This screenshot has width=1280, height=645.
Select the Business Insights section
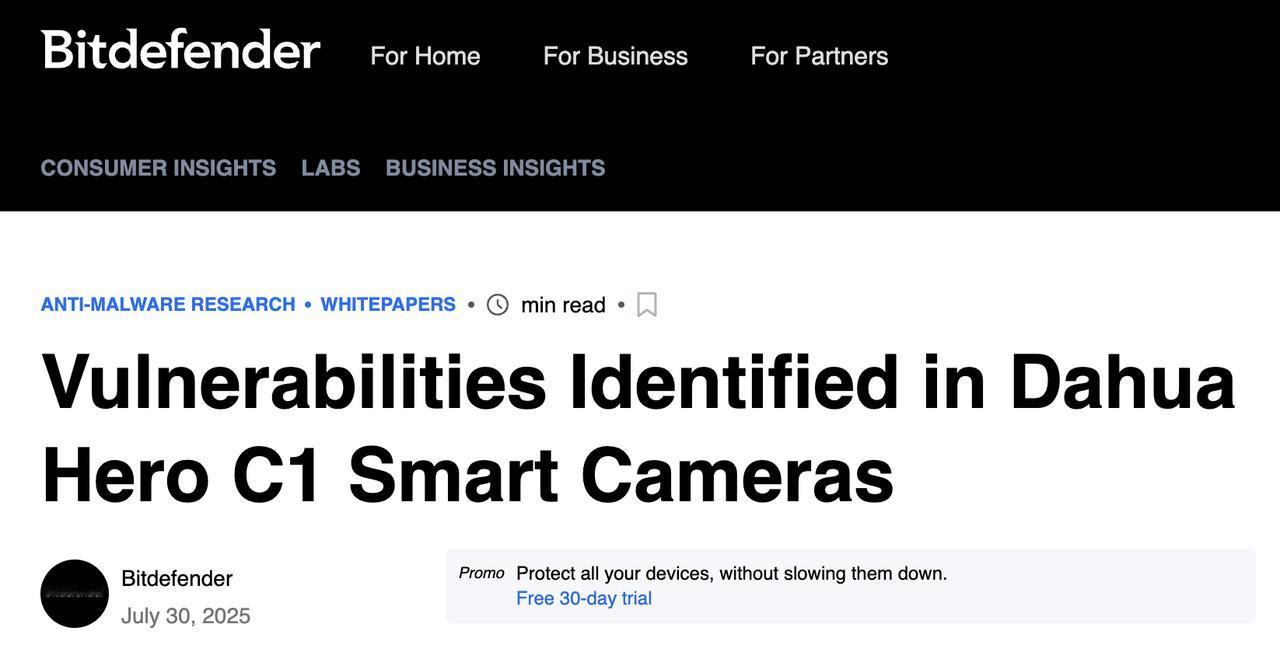tap(495, 168)
